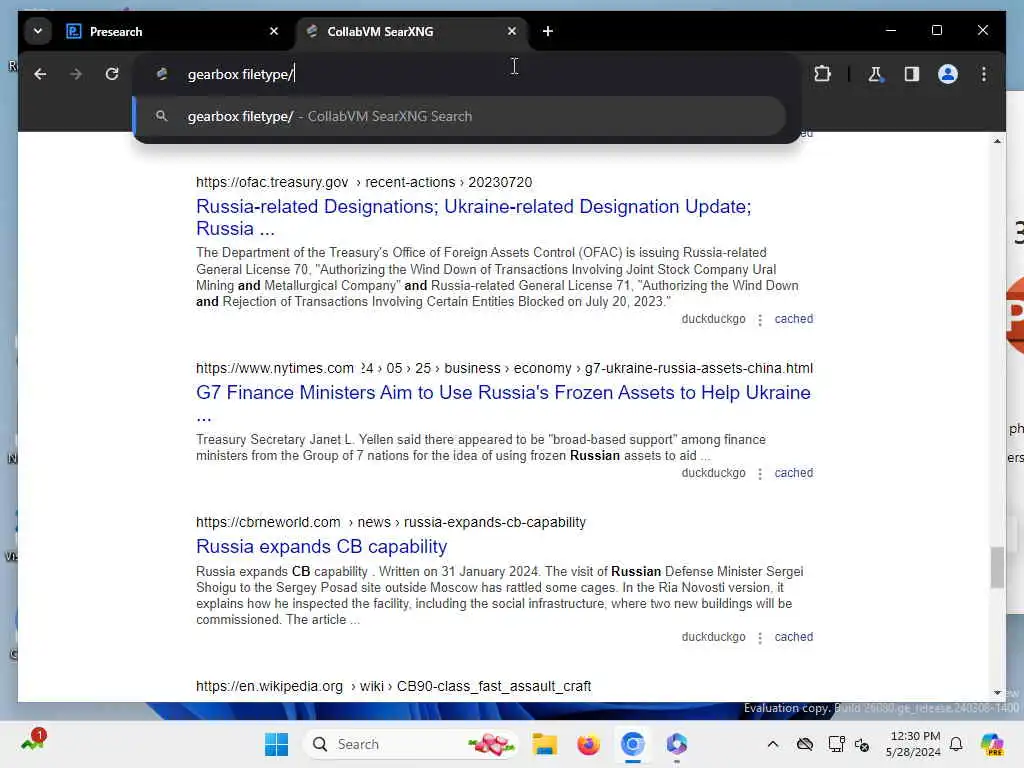
Task: Open more options for cbrneworld result
Action: pos(760,637)
